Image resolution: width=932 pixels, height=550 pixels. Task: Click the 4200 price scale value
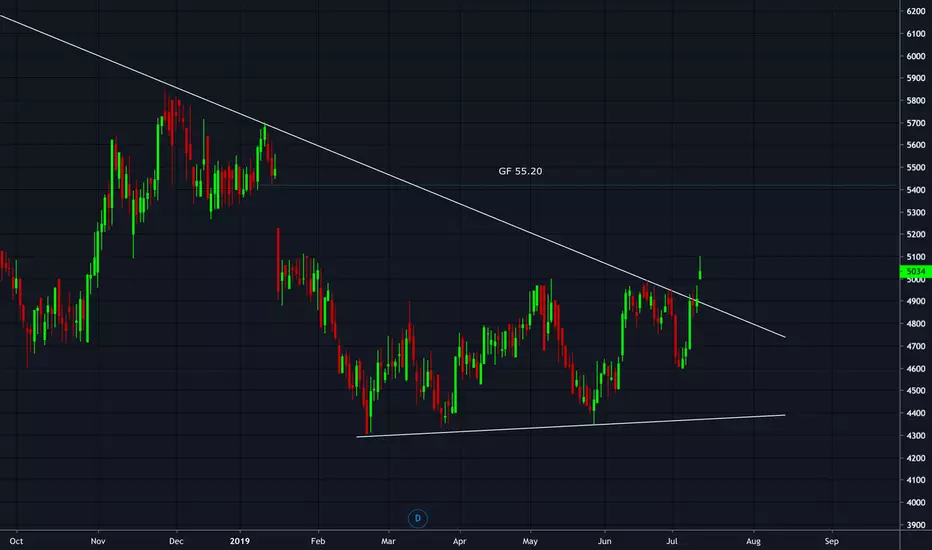coord(916,458)
